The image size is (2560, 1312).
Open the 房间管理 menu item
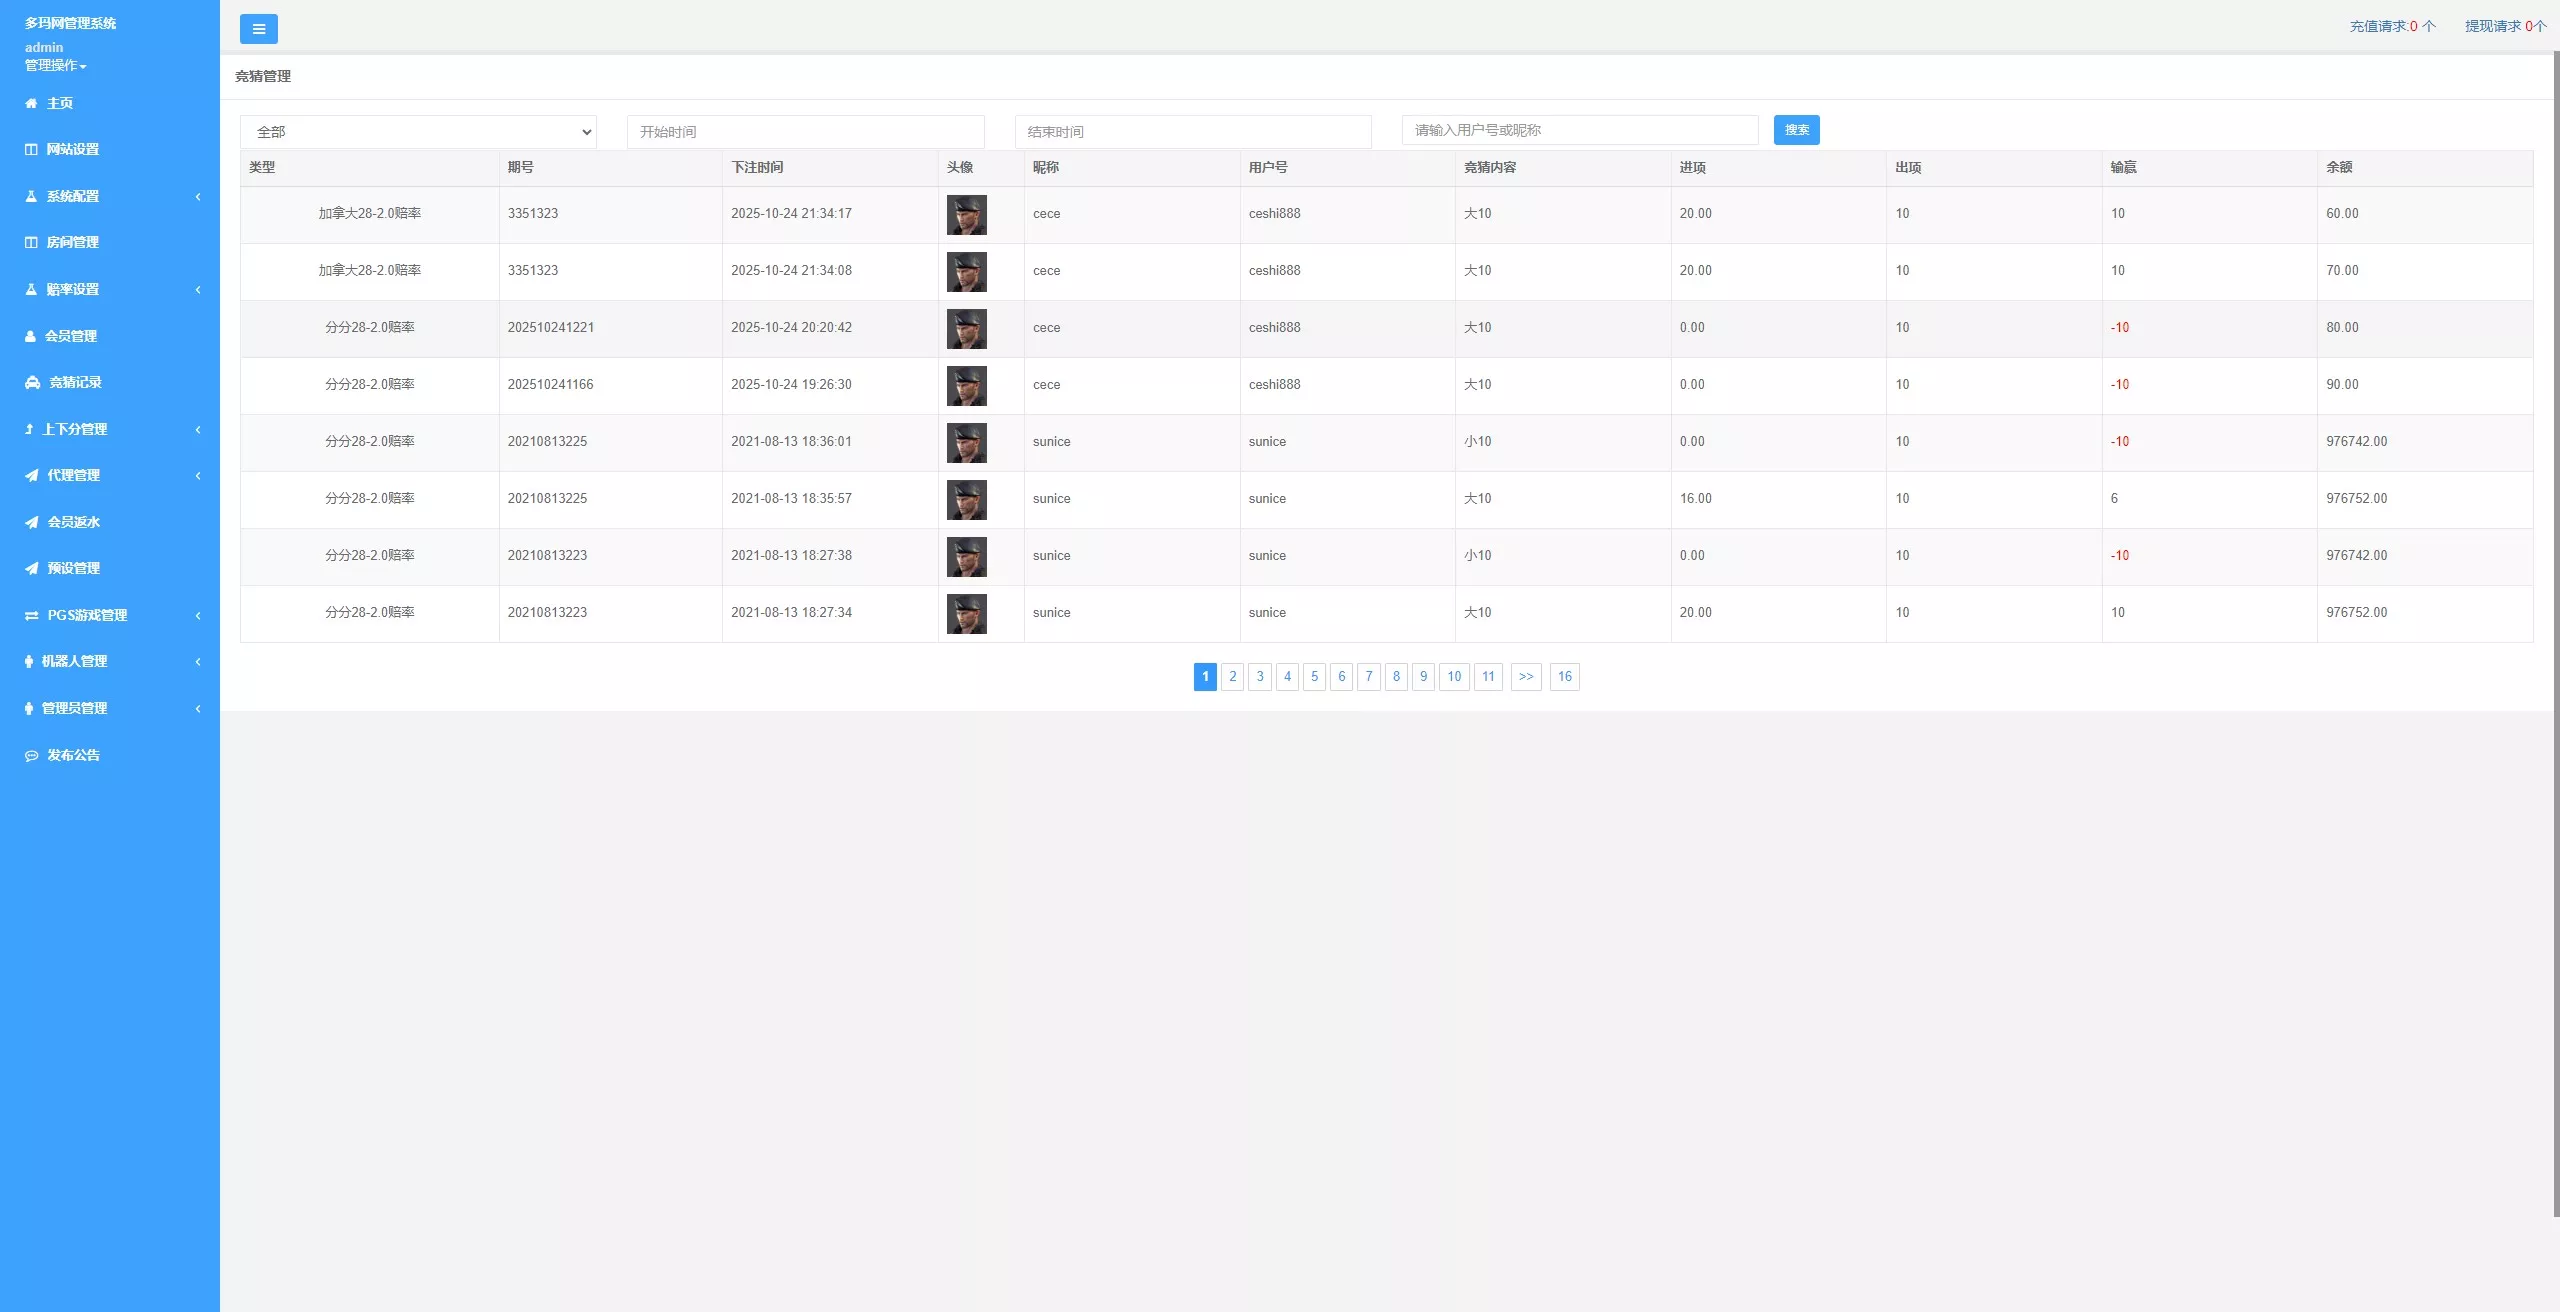[72, 242]
